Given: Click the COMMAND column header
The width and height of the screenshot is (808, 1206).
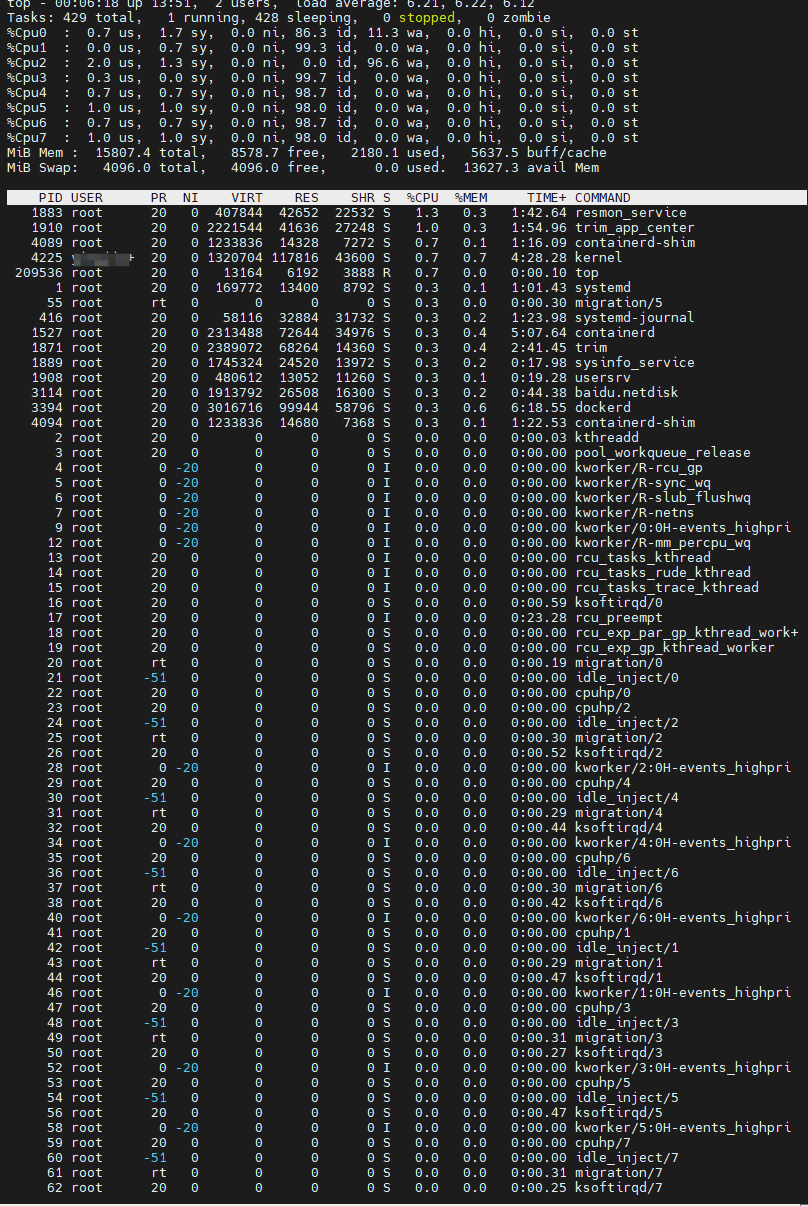Looking at the screenshot, I should point(603,198).
